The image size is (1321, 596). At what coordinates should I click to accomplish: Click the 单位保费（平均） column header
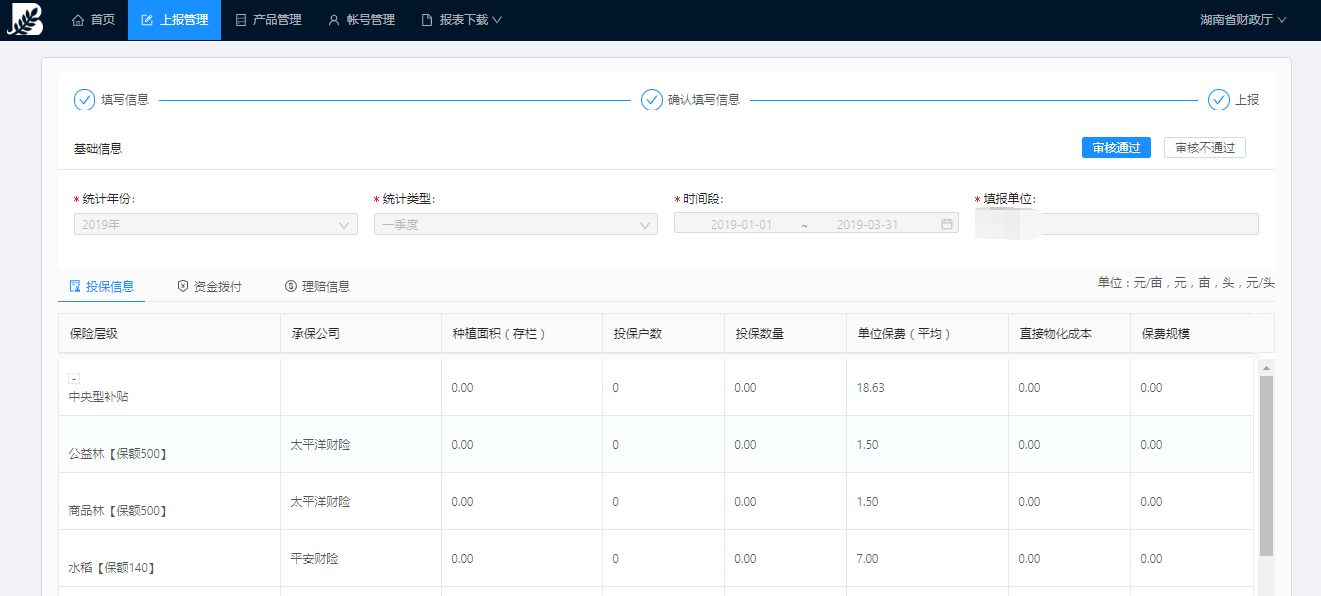pos(927,334)
